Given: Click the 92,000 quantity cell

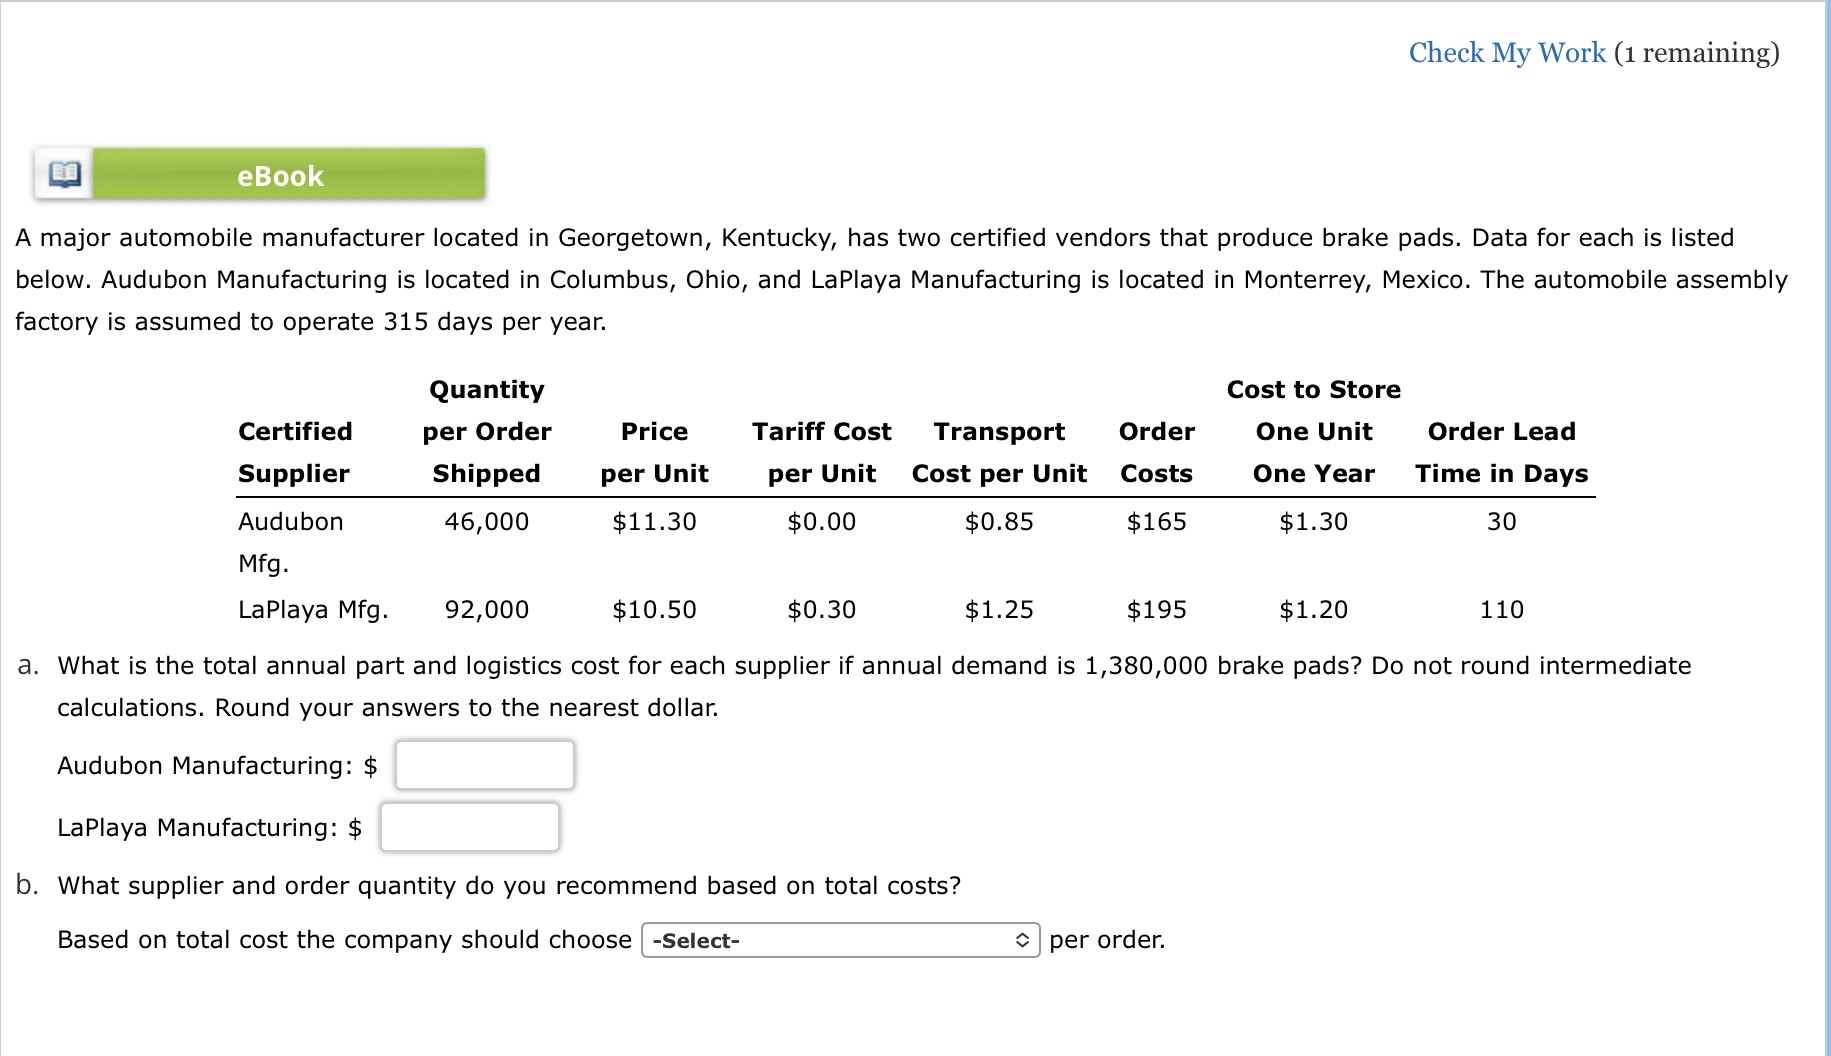Looking at the screenshot, I should [487, 609].
